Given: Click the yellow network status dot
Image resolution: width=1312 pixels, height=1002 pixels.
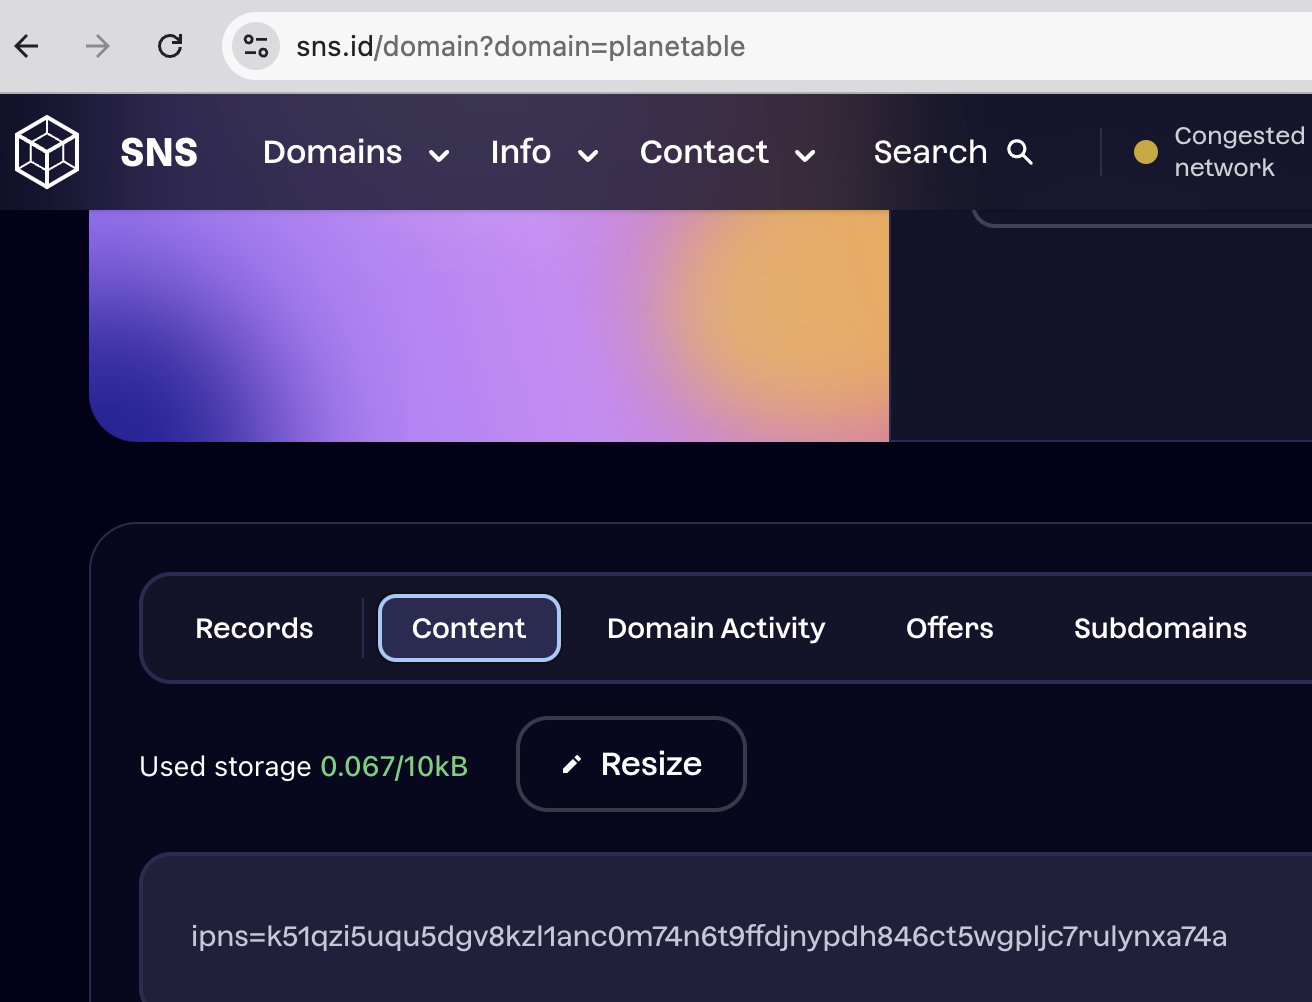Looking at the screenshot, I should point(1146,152).
